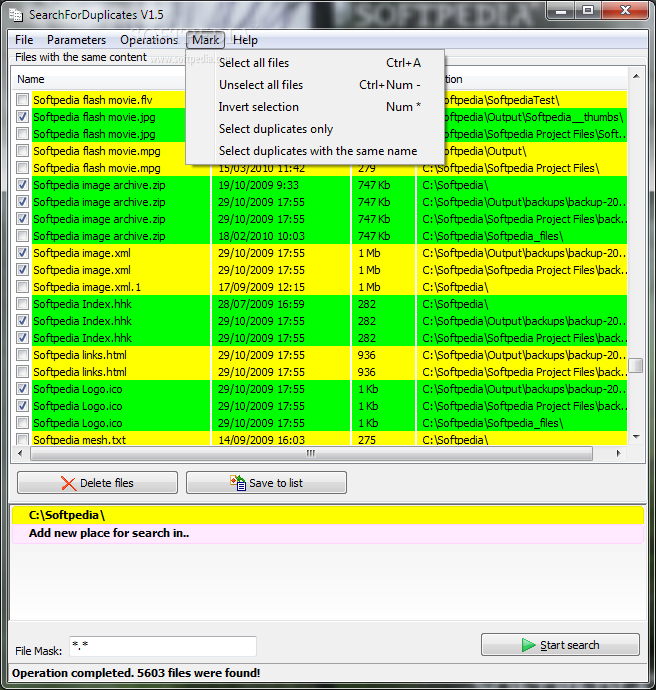Click the red X Delete files icon
Screen dimensions: 656x690
click(68, 483)
